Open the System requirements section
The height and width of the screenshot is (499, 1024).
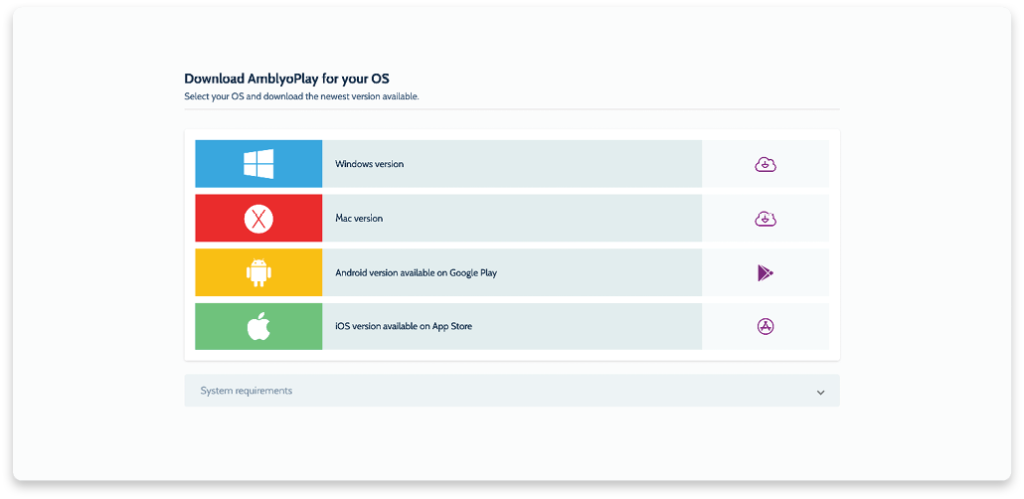pos(512,391)
